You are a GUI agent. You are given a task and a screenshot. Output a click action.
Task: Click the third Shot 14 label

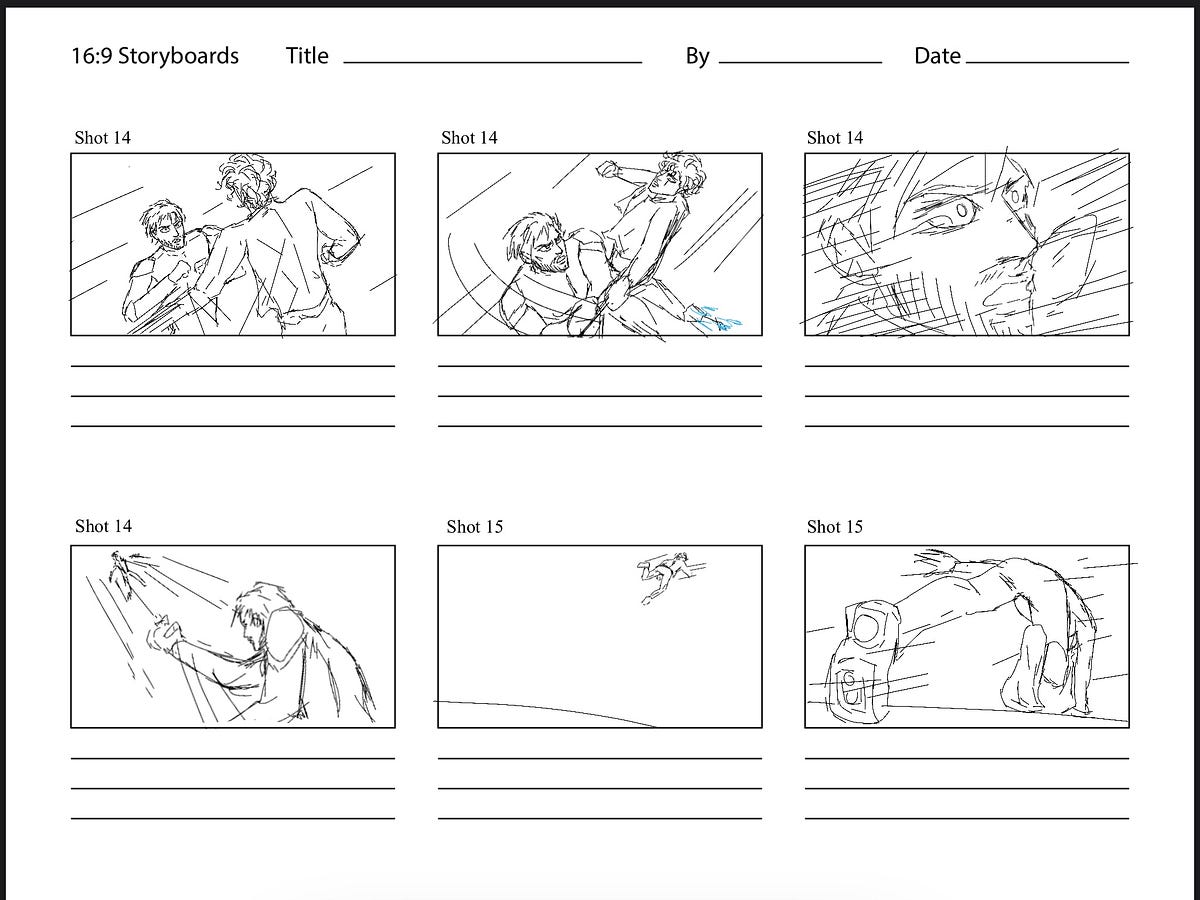[x=835, y=138]
